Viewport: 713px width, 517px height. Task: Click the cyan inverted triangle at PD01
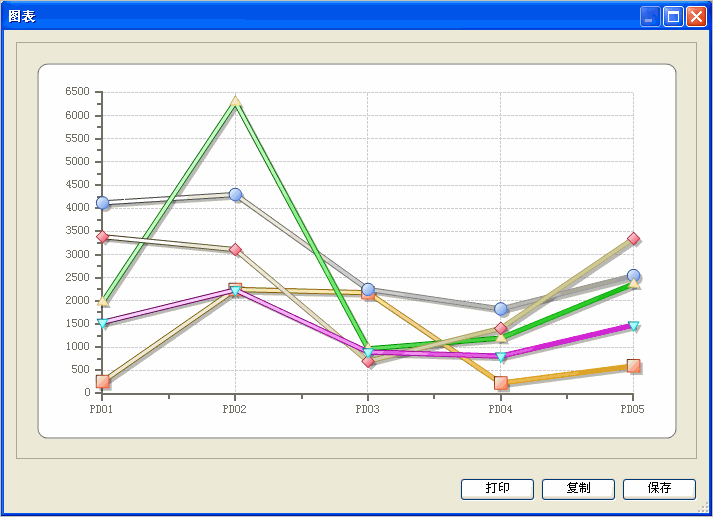103,323
